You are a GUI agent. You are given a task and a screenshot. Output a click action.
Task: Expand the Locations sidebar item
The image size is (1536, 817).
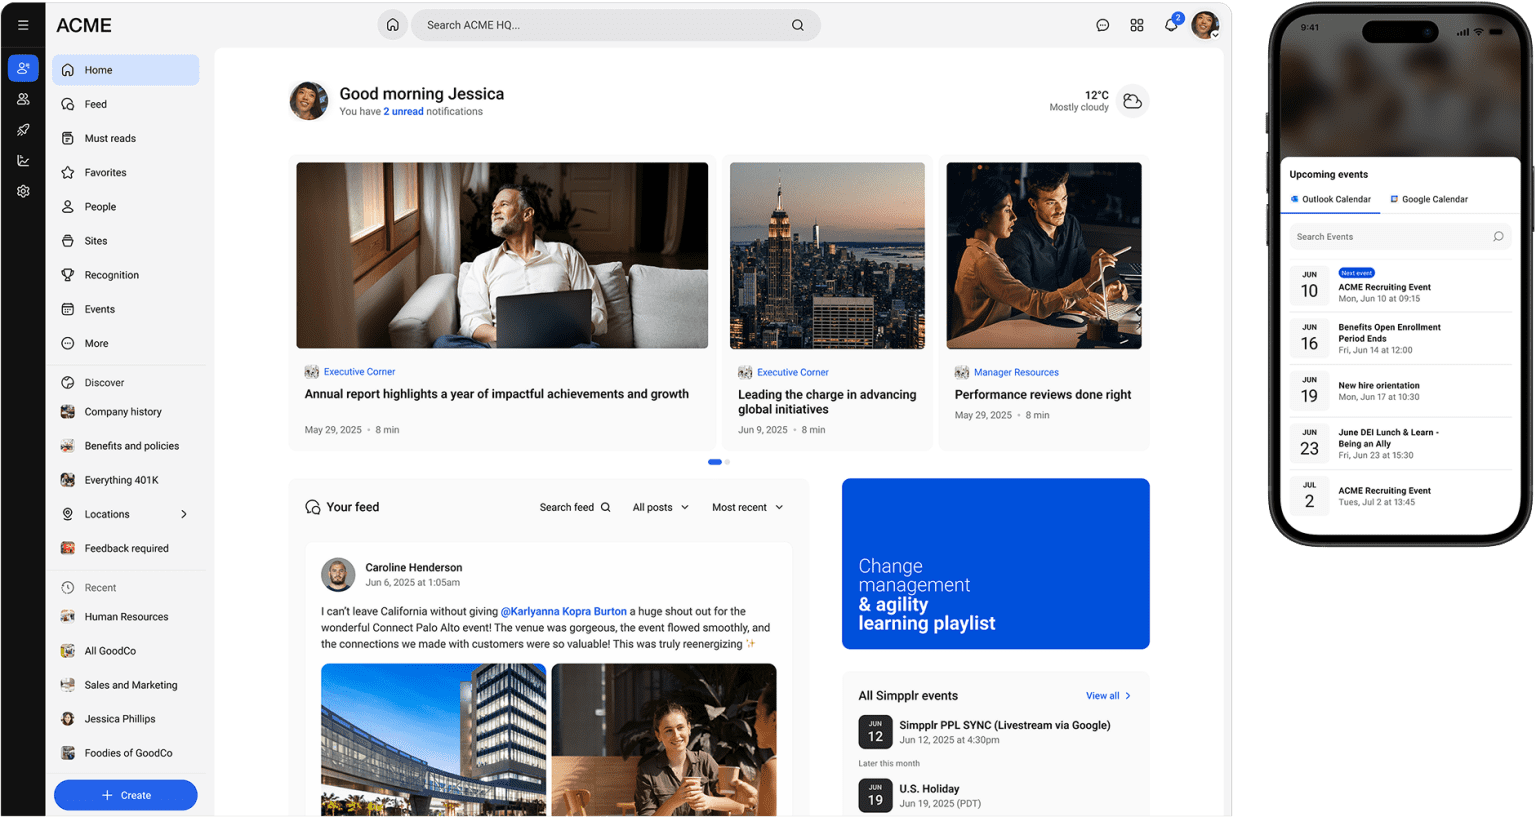183,513
